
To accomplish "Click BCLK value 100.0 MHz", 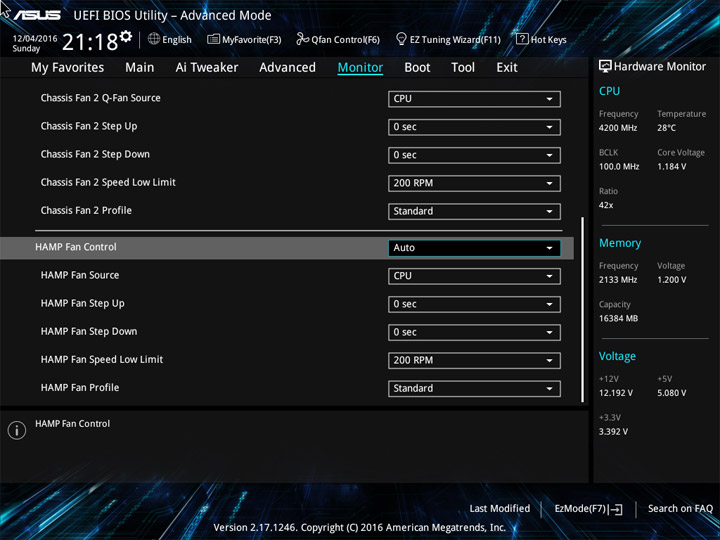I will [619, 167].
